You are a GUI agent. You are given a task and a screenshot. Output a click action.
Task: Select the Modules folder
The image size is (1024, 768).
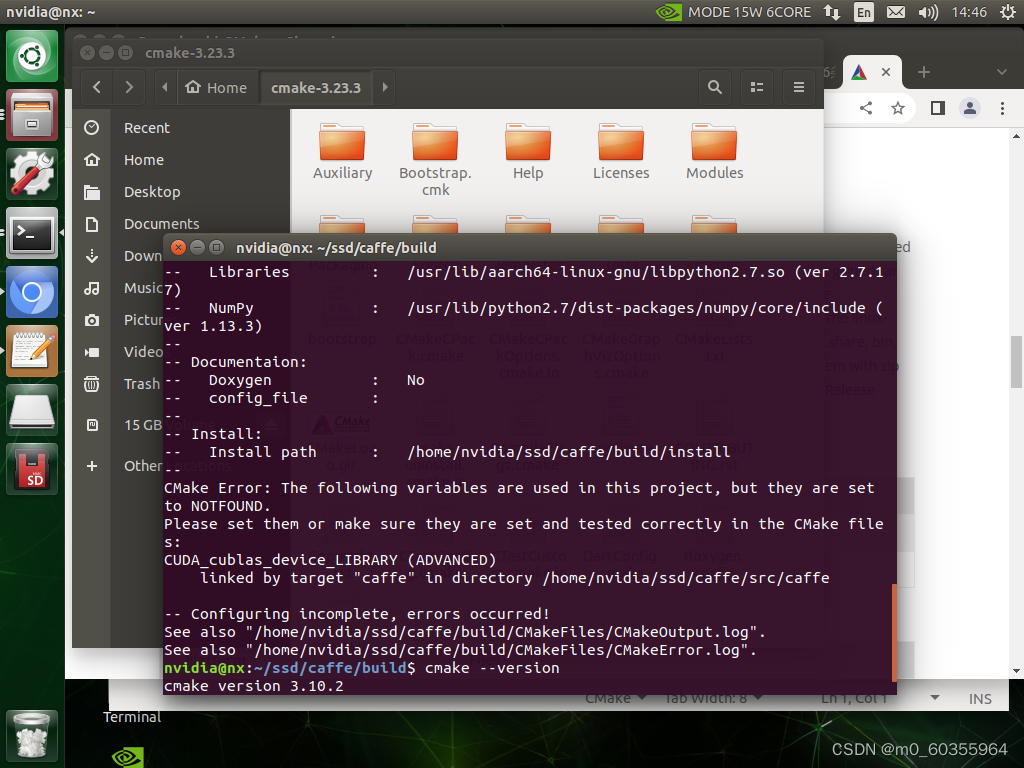point(714,152)
